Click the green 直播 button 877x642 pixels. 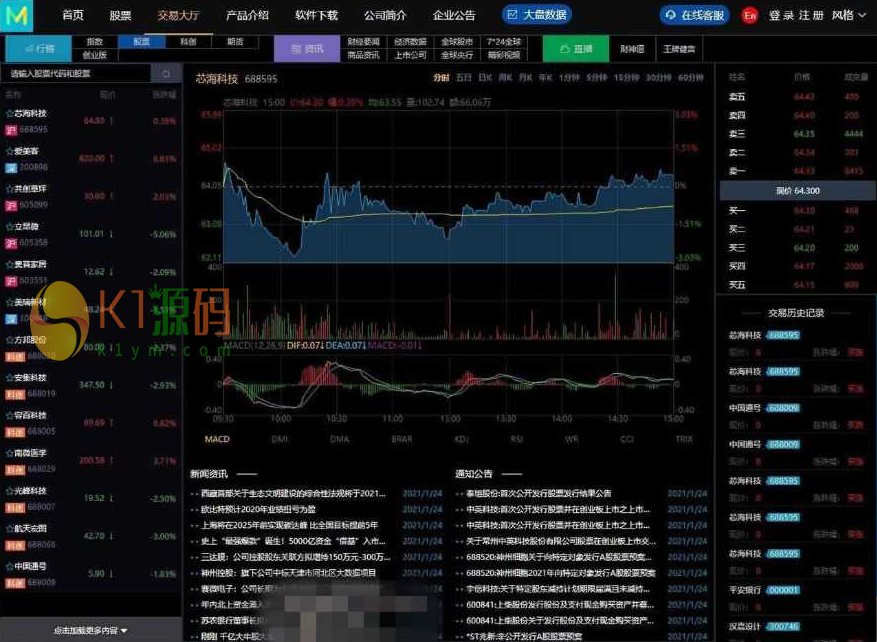coord(576,49)
